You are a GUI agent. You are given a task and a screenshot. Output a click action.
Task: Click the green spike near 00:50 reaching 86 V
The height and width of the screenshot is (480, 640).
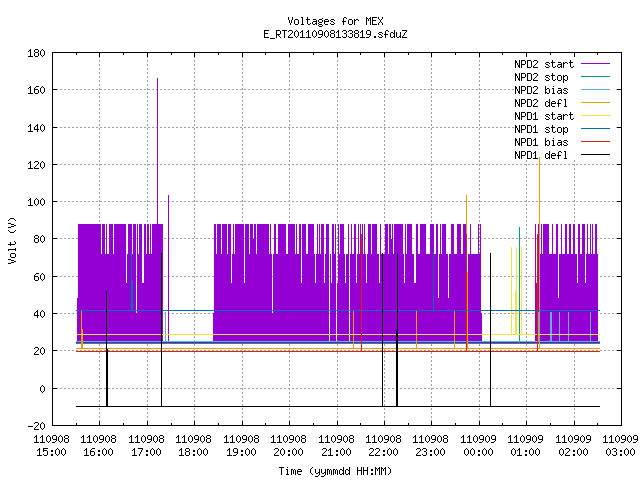click(520, 284)
